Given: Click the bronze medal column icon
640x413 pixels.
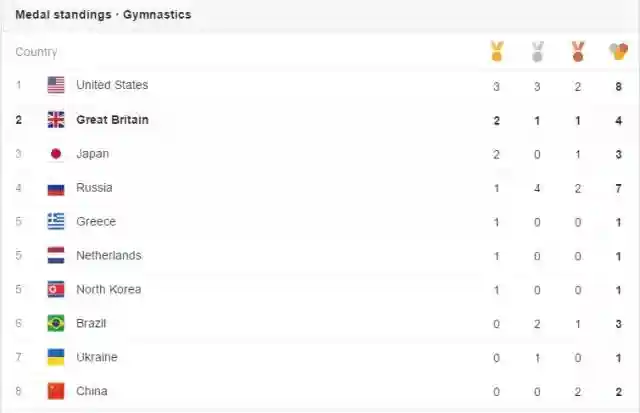Looking at the screenshot, I should (577, 51).
